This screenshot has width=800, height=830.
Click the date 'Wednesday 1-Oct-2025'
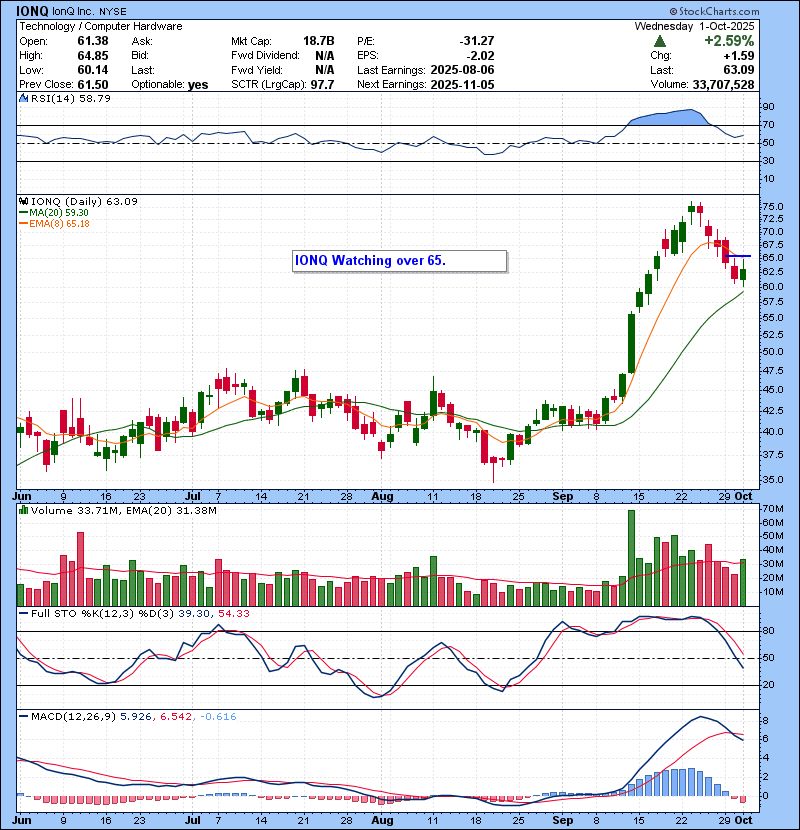point(694,26)
